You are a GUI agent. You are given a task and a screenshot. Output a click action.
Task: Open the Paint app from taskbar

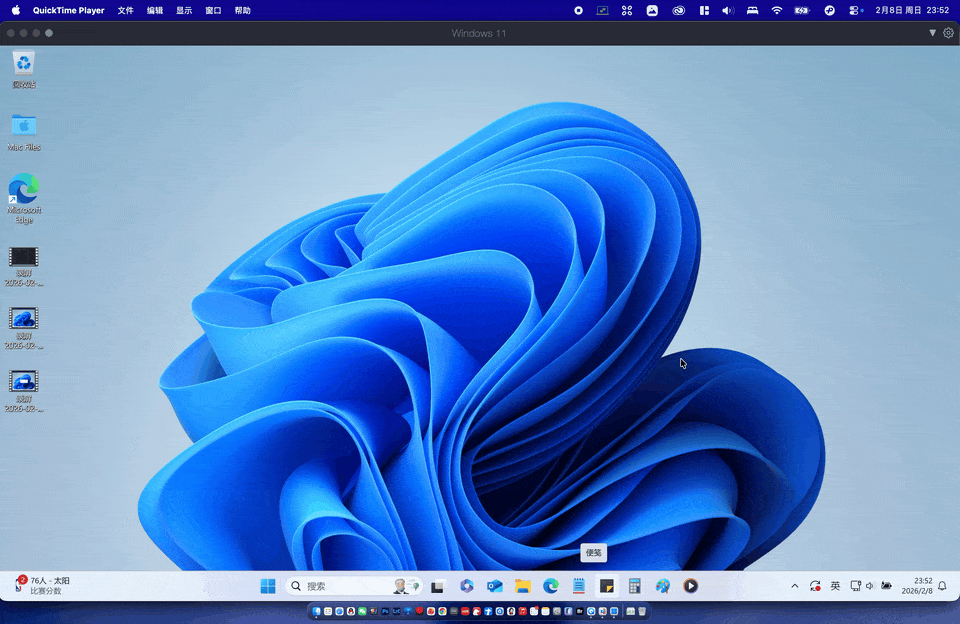[x=662, y=586]
